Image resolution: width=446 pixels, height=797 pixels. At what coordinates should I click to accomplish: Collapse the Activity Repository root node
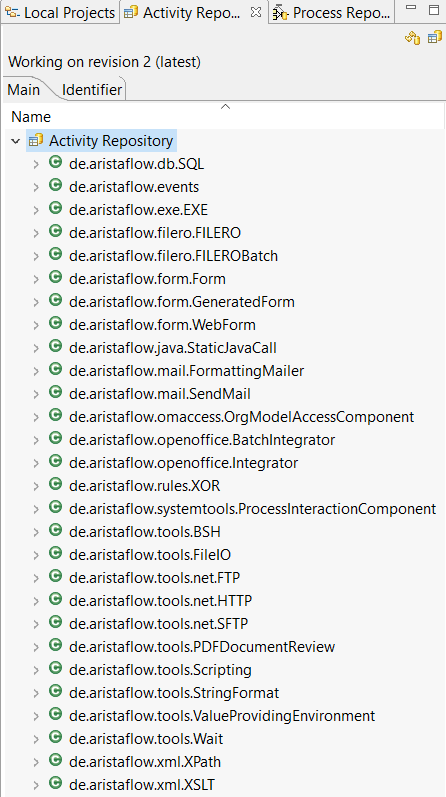pyautogui.click(x=16, y=141)
